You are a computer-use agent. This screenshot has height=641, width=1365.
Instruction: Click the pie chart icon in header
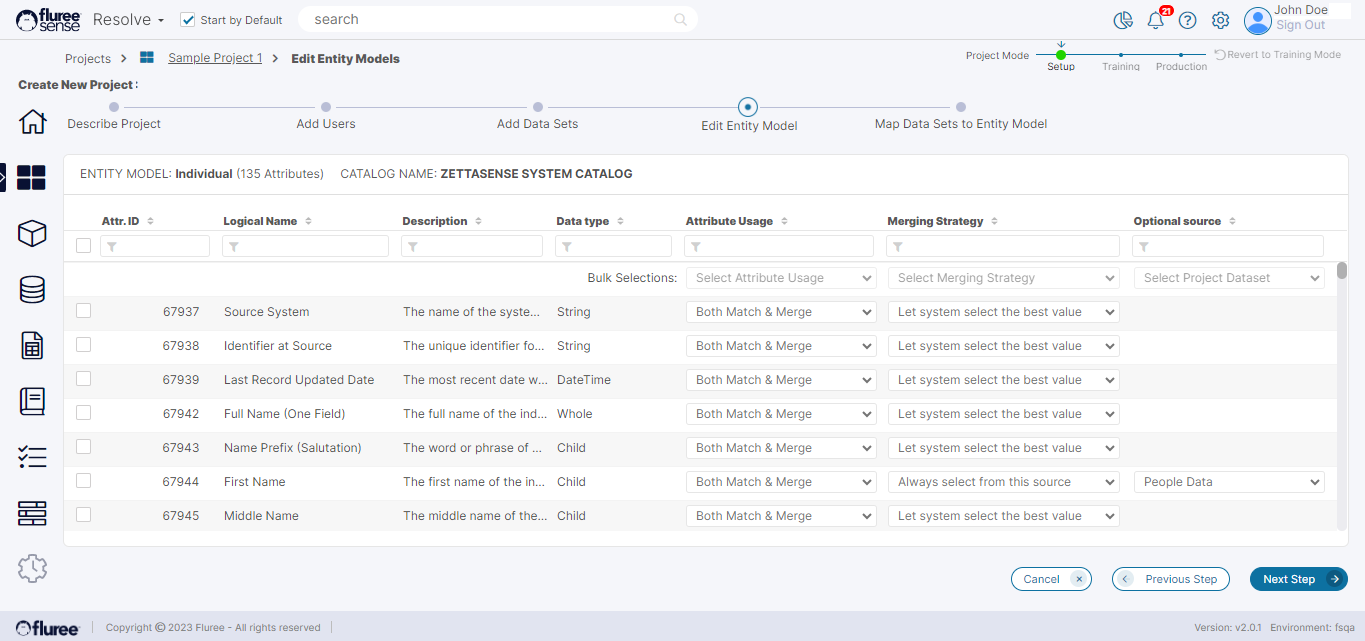click(x=1123, y=20)
